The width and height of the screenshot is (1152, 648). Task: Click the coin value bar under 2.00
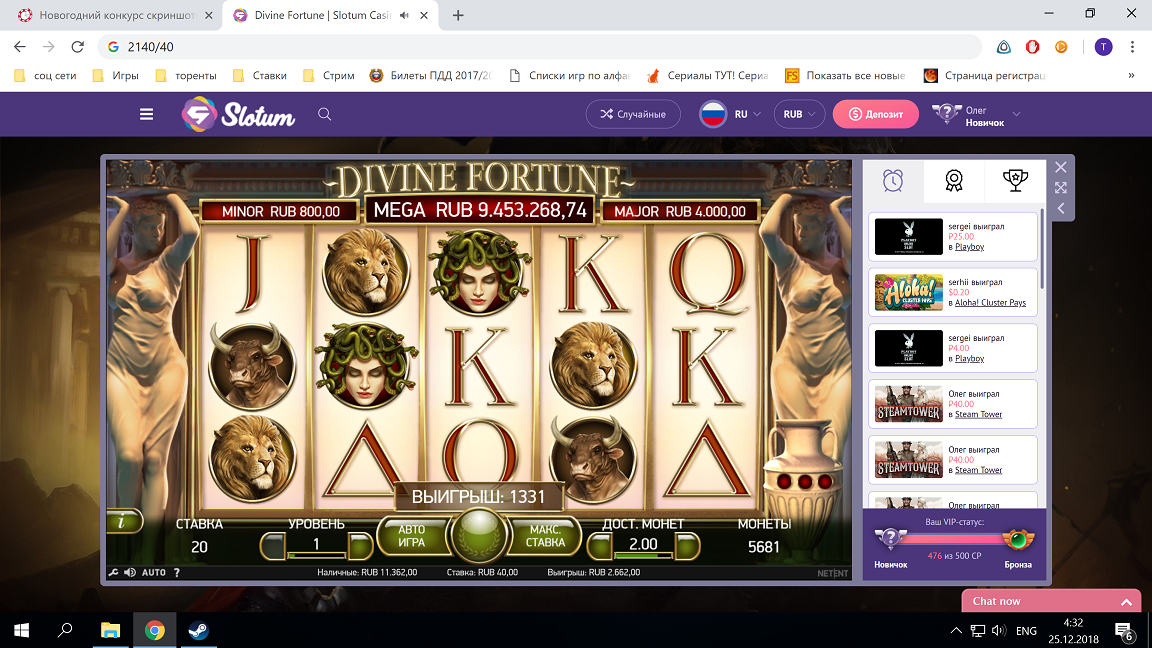click(x=643, y=555)
